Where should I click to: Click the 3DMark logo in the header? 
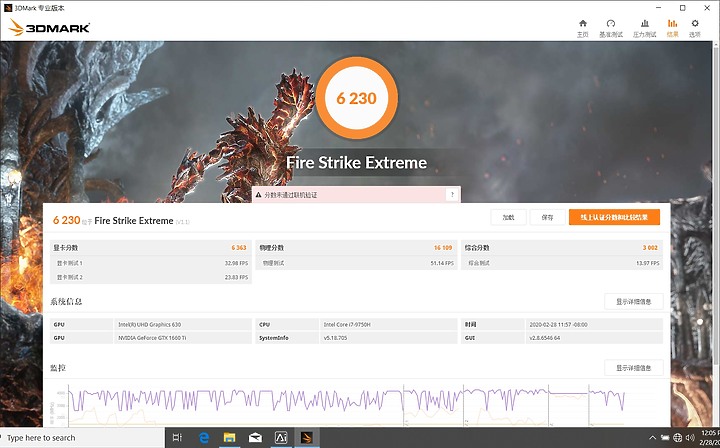coord(49,28)
